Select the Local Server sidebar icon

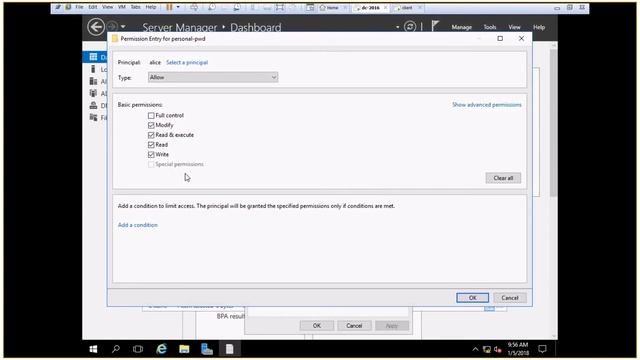[93, 69]
